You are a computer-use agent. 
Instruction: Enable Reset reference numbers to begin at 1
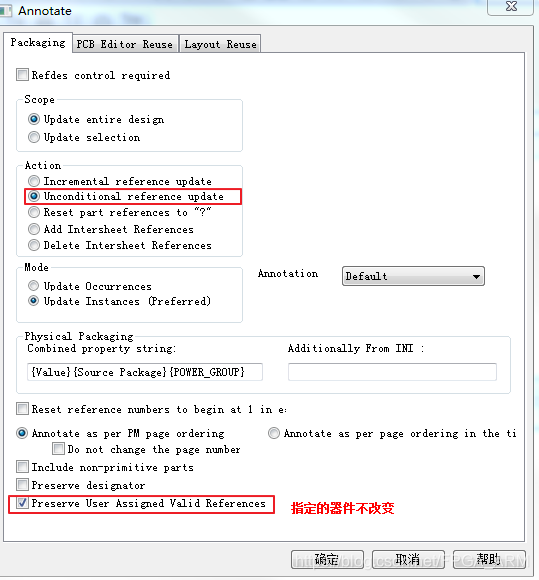(x=22, y=409)
